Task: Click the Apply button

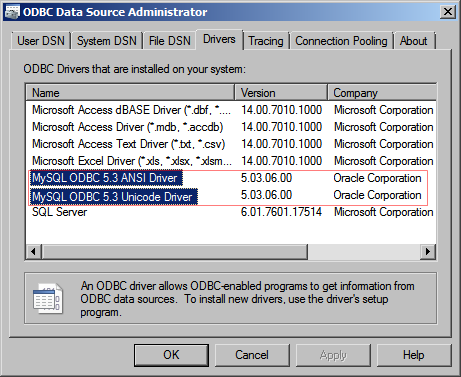Action: pos(333,355)
